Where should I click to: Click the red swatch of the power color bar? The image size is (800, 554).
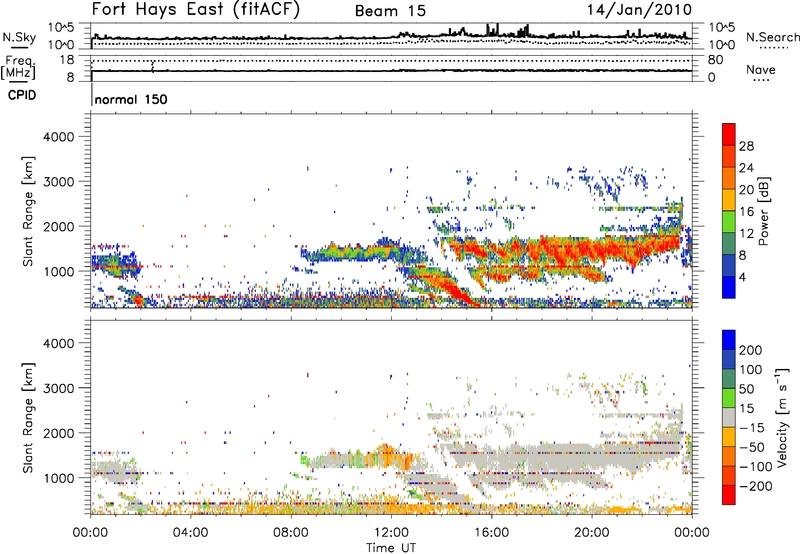tap(729, 134)
